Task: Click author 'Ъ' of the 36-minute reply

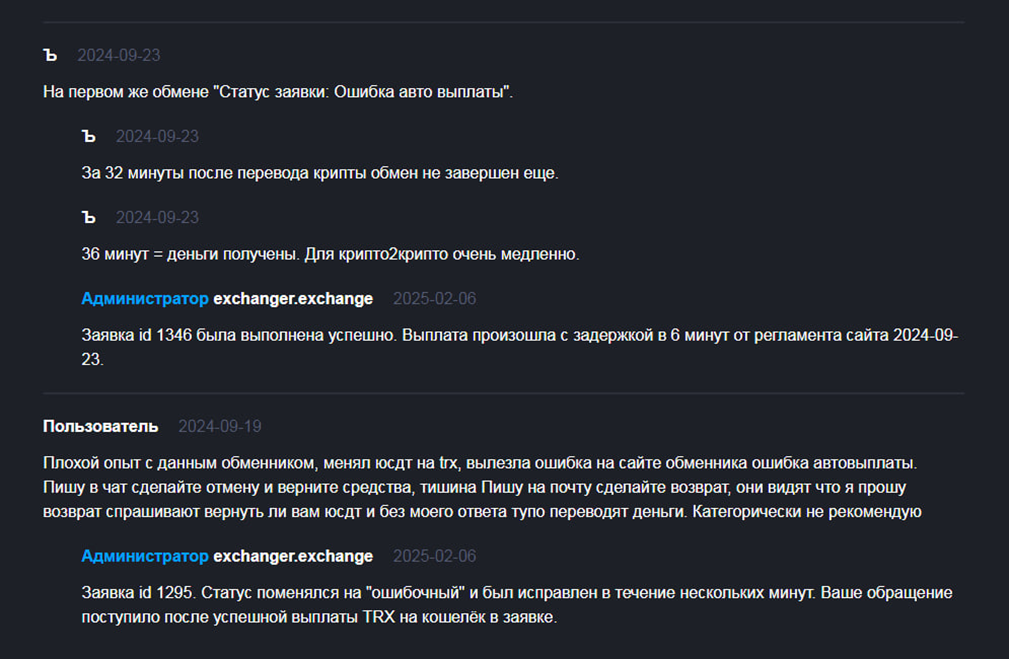Action: 89,218
